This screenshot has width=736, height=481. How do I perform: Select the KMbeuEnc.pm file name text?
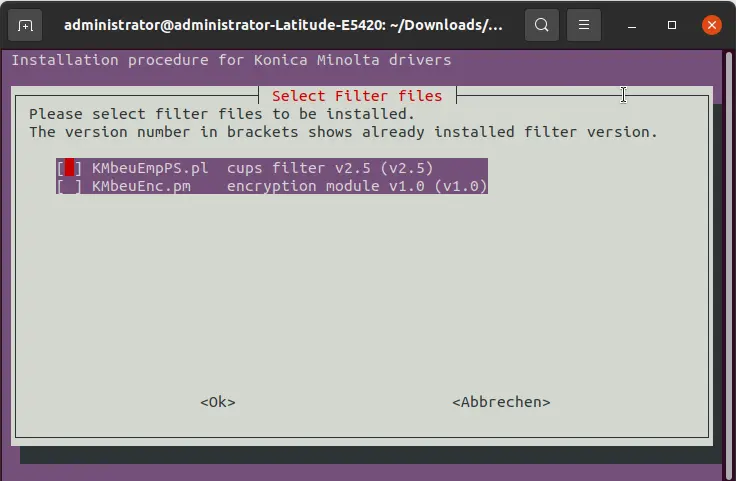tap(141, 186)
